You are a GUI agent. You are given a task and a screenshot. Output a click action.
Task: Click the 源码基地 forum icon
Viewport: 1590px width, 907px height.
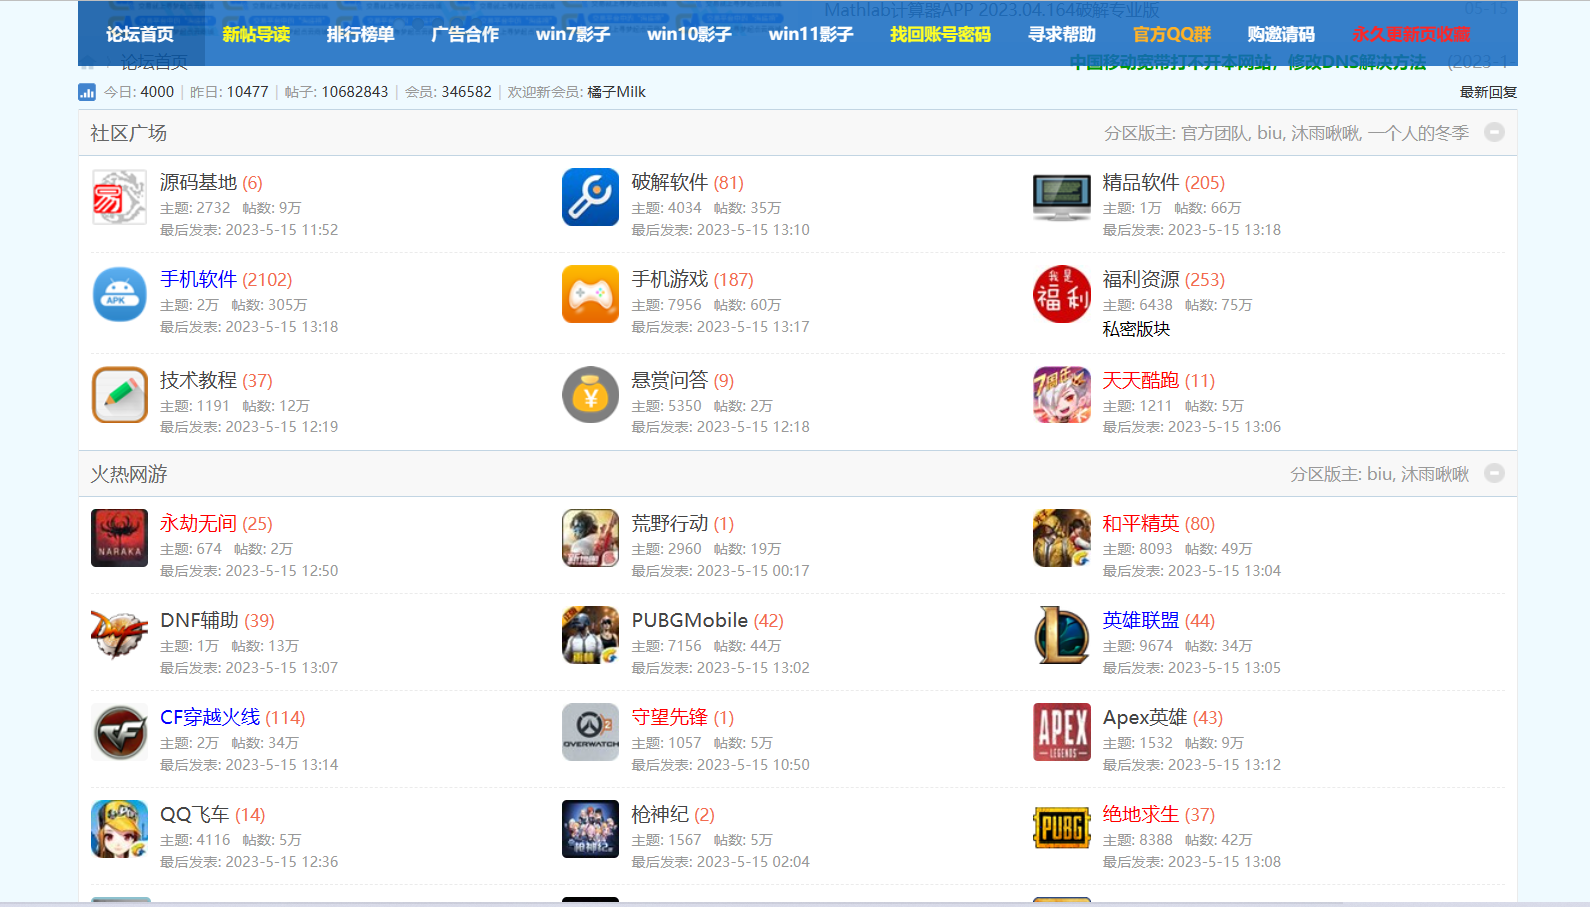point(119,197)
